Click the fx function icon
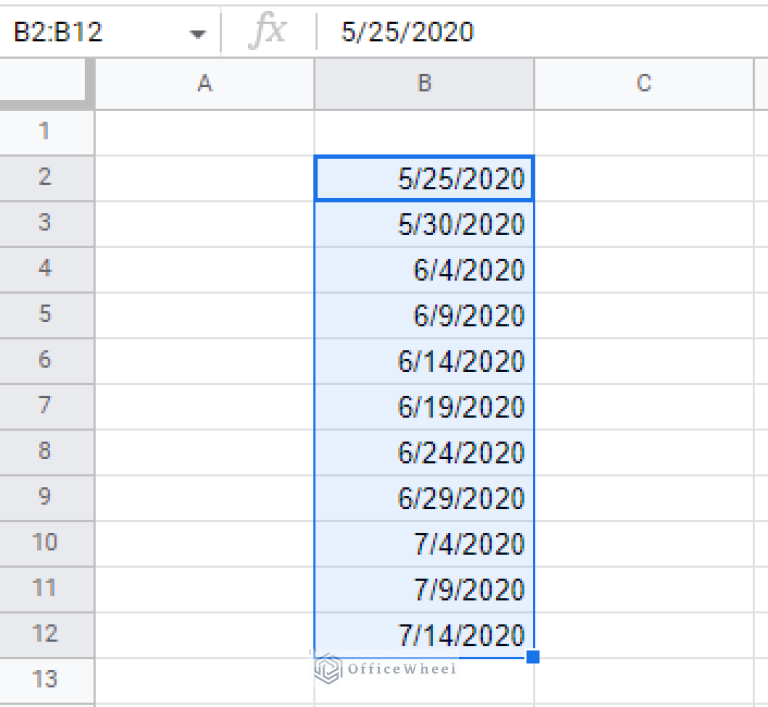Viewport: 768px width, 707px height. point(267,32)
